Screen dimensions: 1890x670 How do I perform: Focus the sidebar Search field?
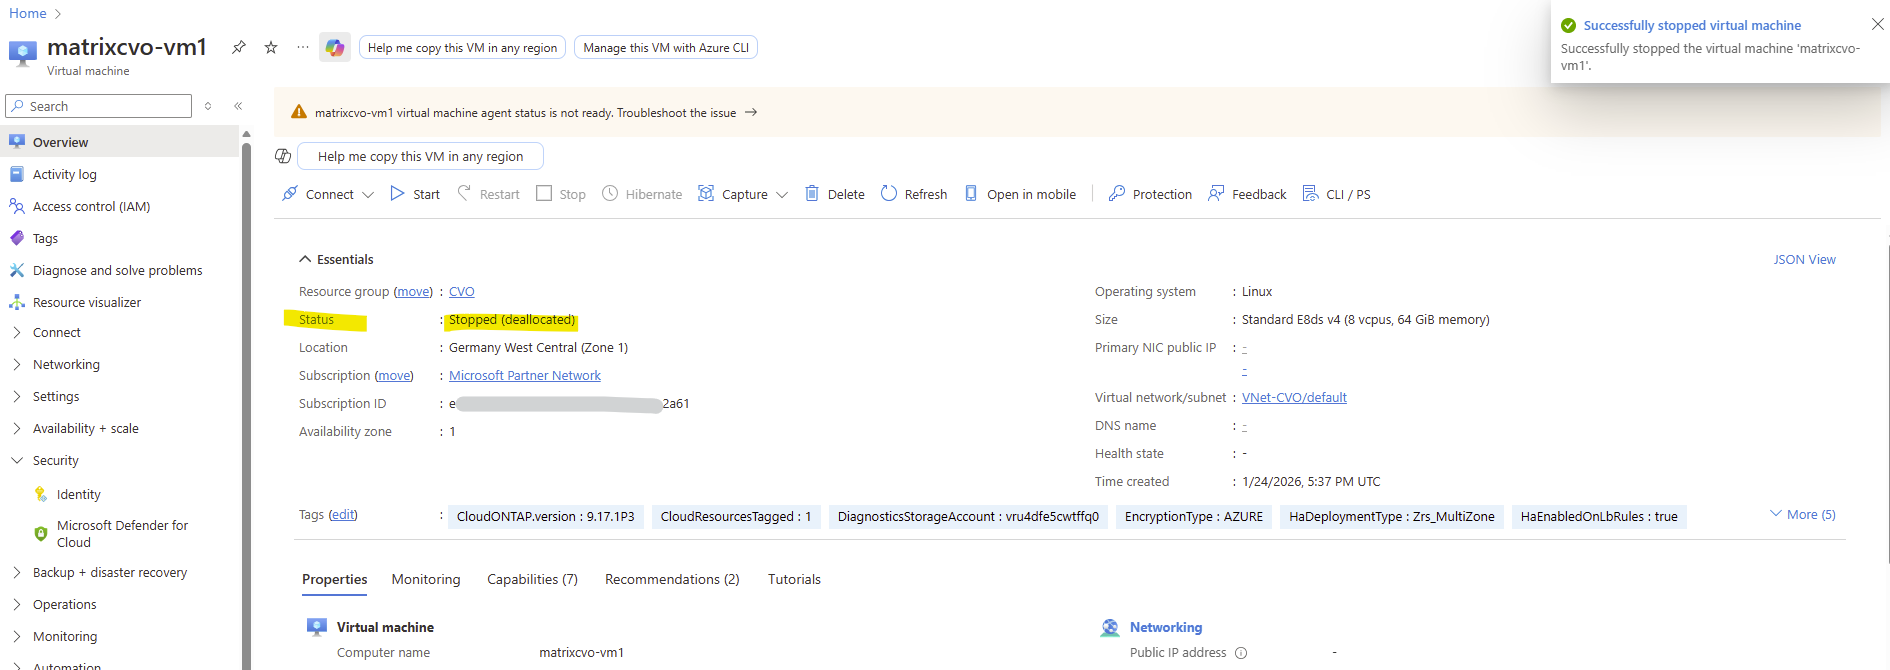click(98, 106)
